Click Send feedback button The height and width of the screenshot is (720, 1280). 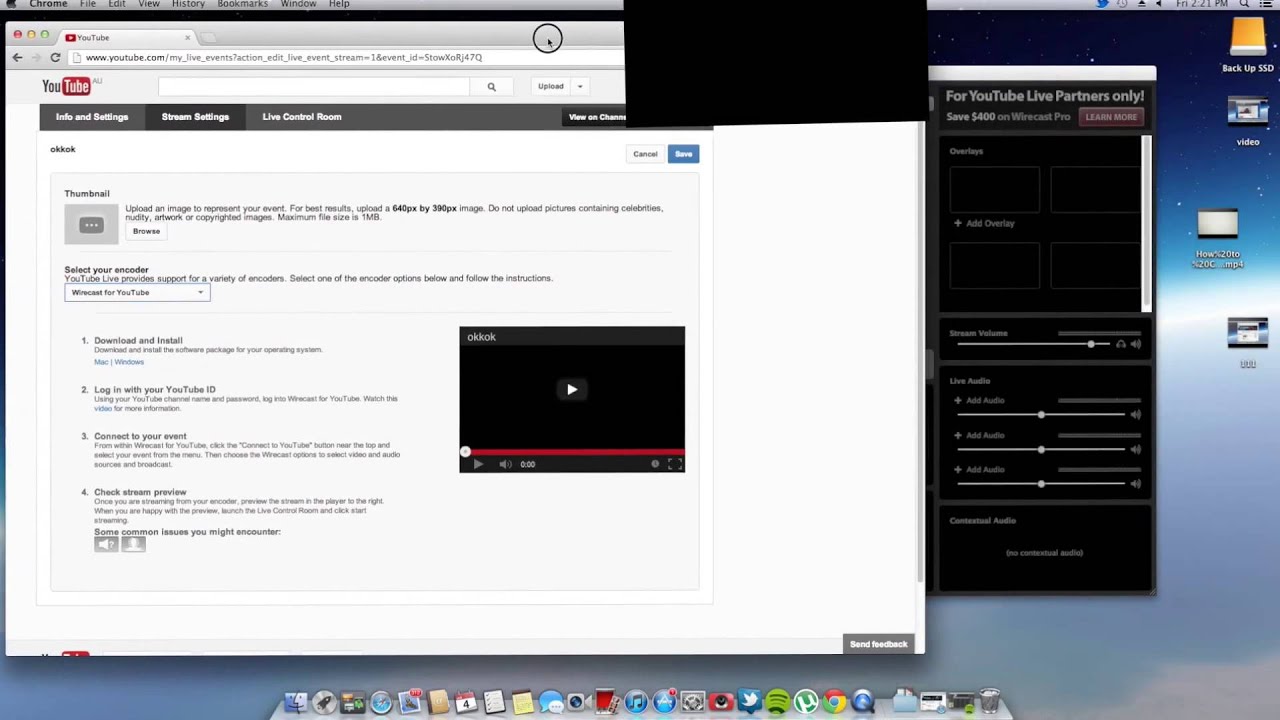(879, 645)
